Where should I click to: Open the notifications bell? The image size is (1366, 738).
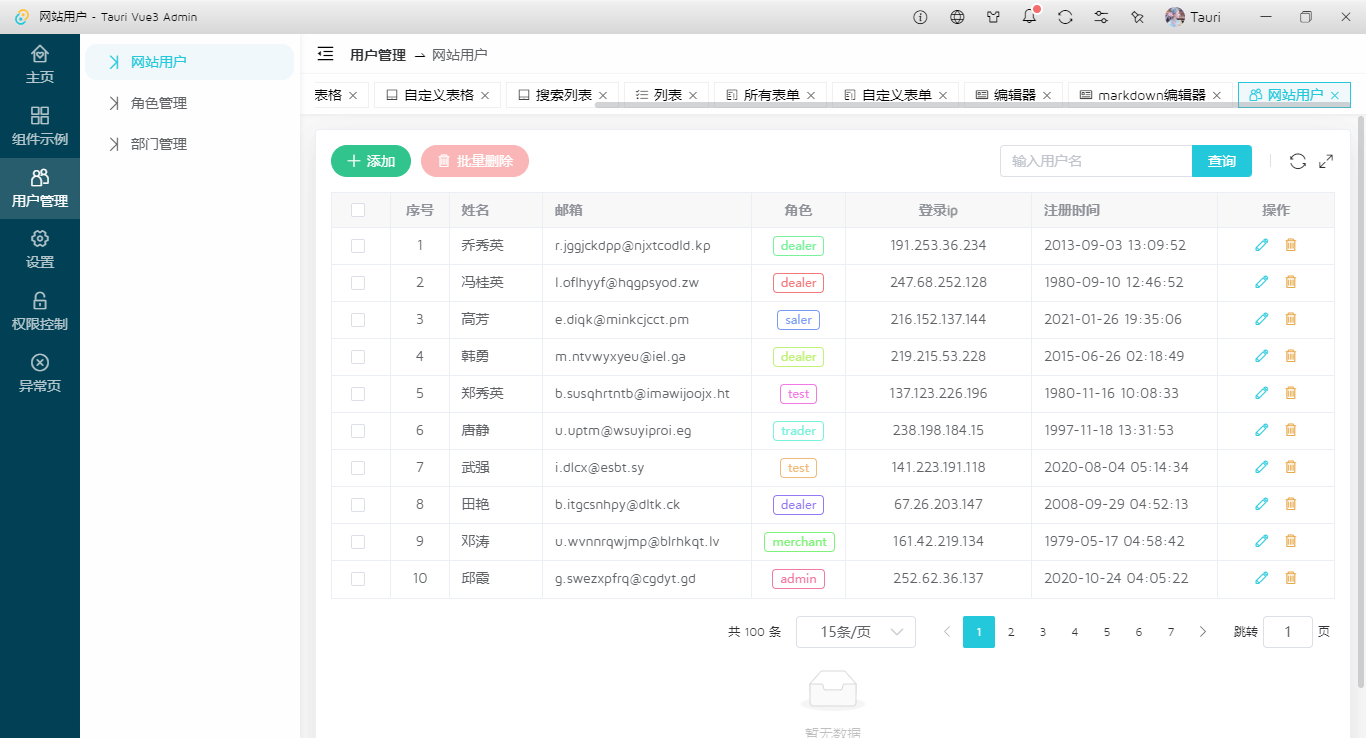1029,17
